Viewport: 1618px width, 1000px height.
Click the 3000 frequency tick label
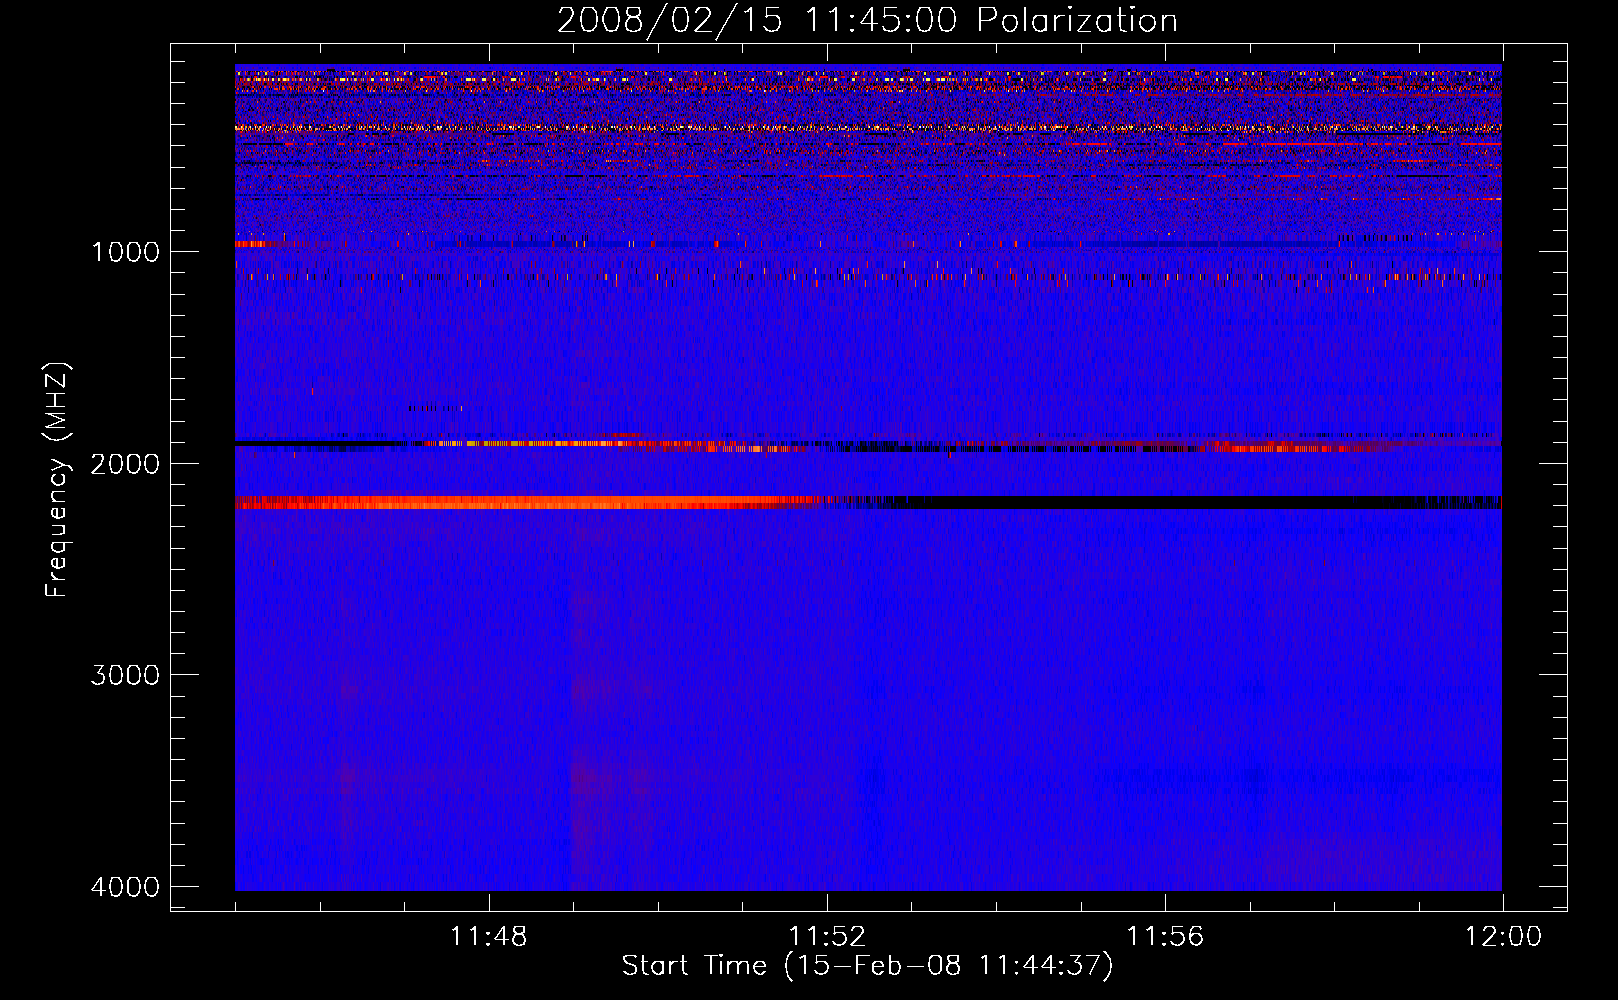click(x=126, y=675)
